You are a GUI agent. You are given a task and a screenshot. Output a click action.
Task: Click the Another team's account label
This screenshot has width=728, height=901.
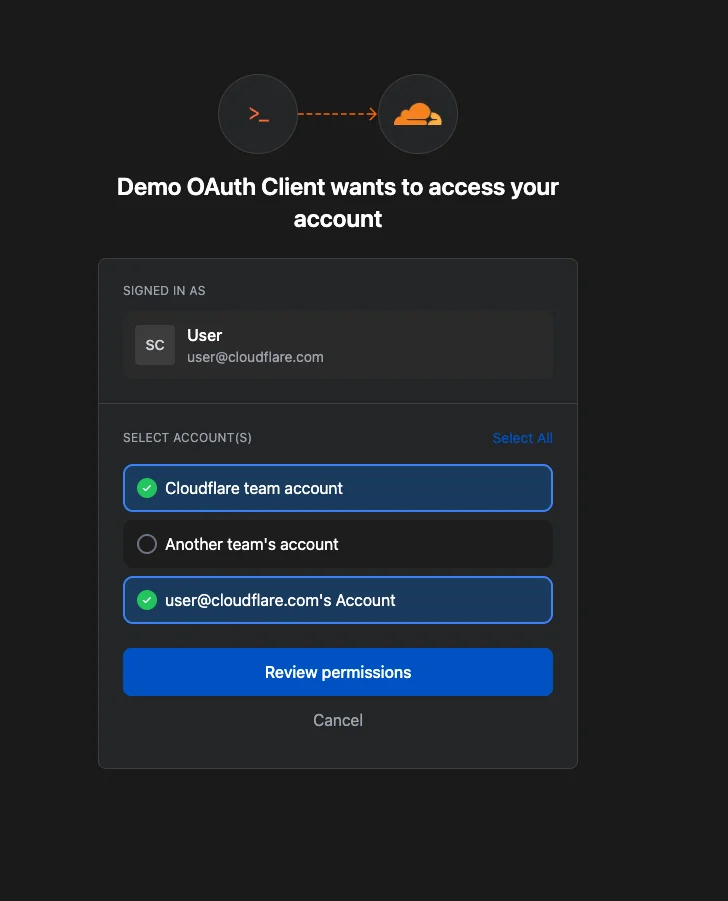pos(252,544)
